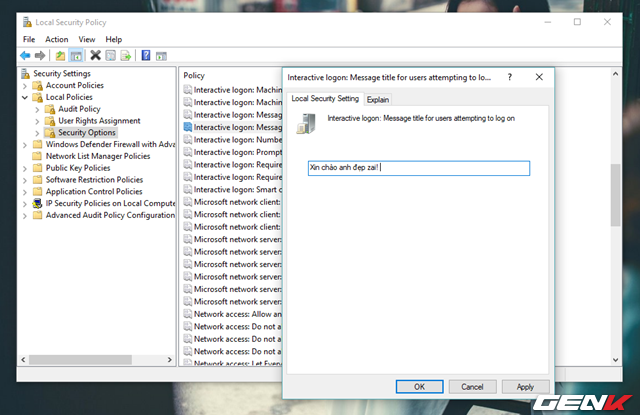This screenshot has height=415, width=640.
Task: Click the policy list scroll up arrow
Action: coord(616,74)
